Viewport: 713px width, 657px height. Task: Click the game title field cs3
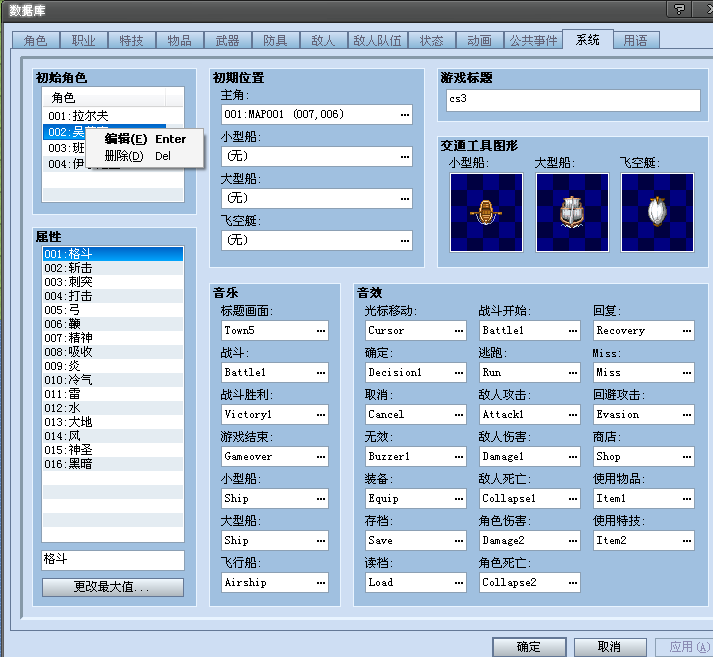(x=573, y=100)
